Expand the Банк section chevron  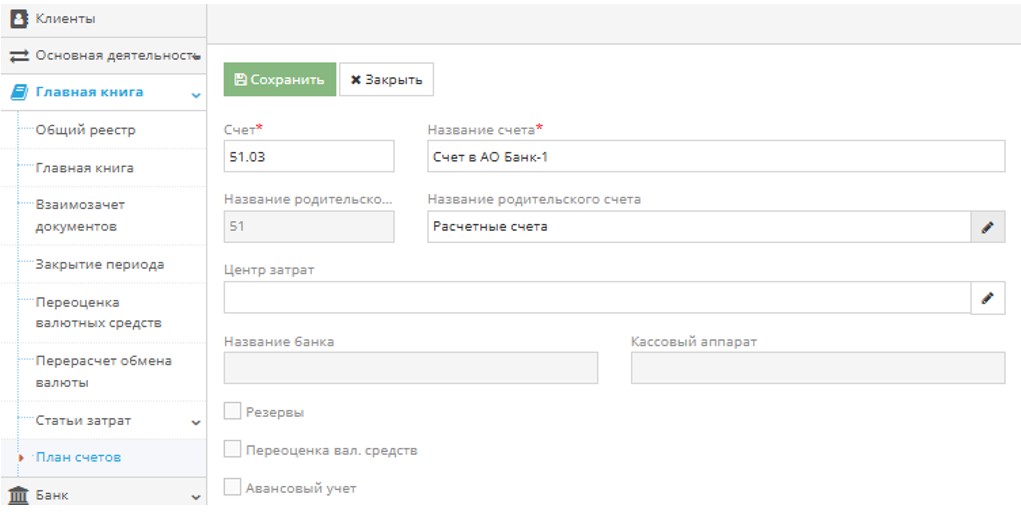tap(196, 496)
